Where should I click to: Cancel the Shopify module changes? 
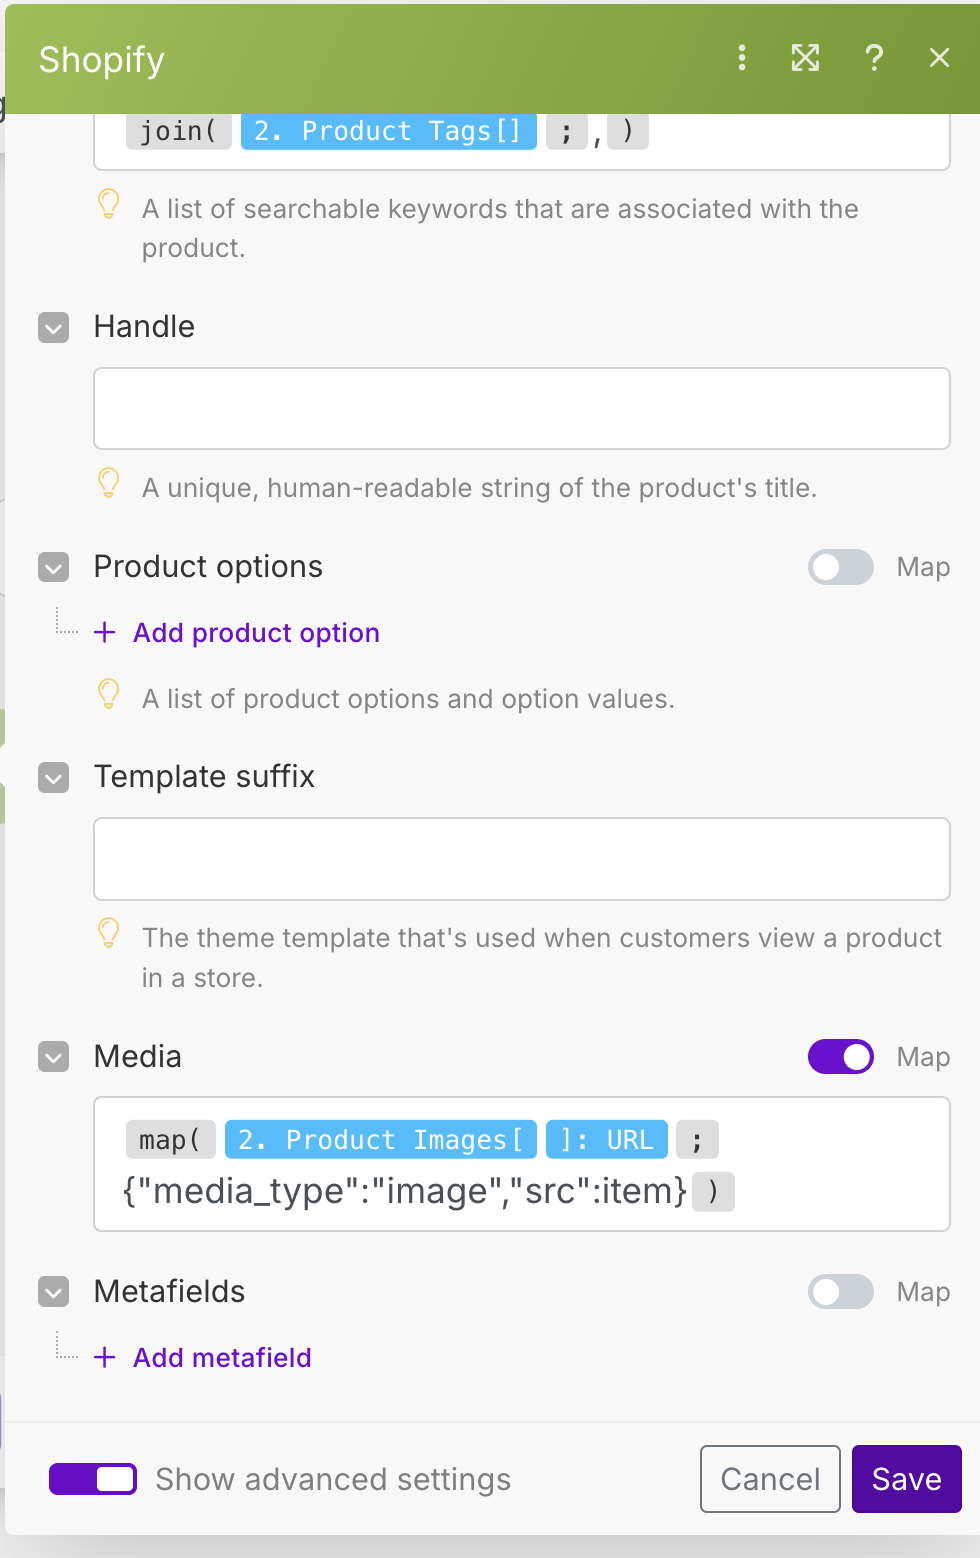(770, 1479)
